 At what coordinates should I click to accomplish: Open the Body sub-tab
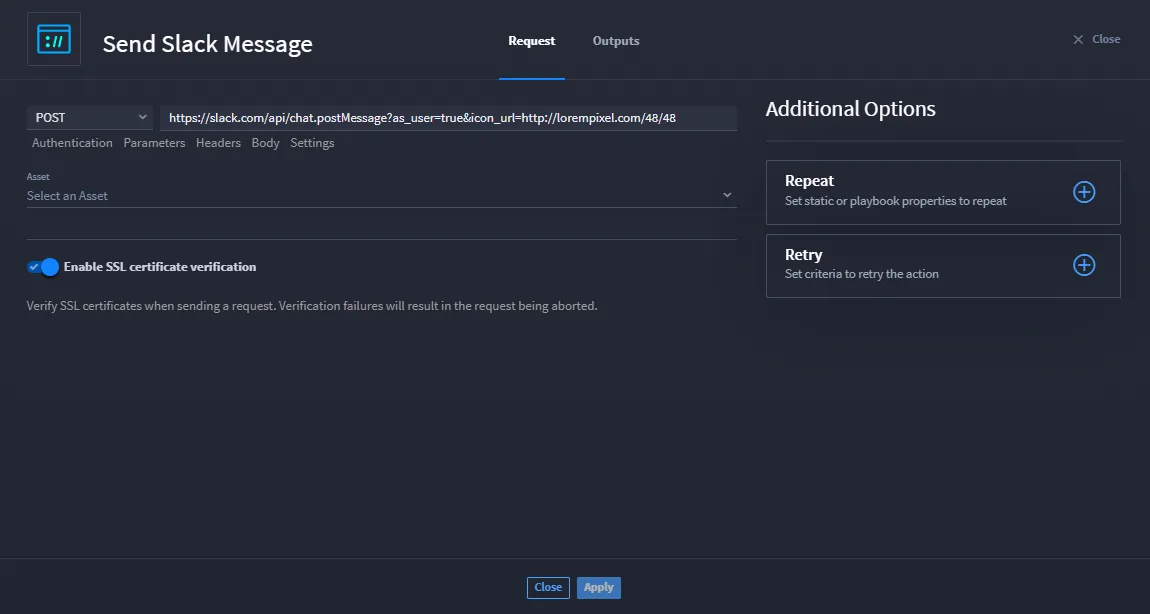(265, 143)
